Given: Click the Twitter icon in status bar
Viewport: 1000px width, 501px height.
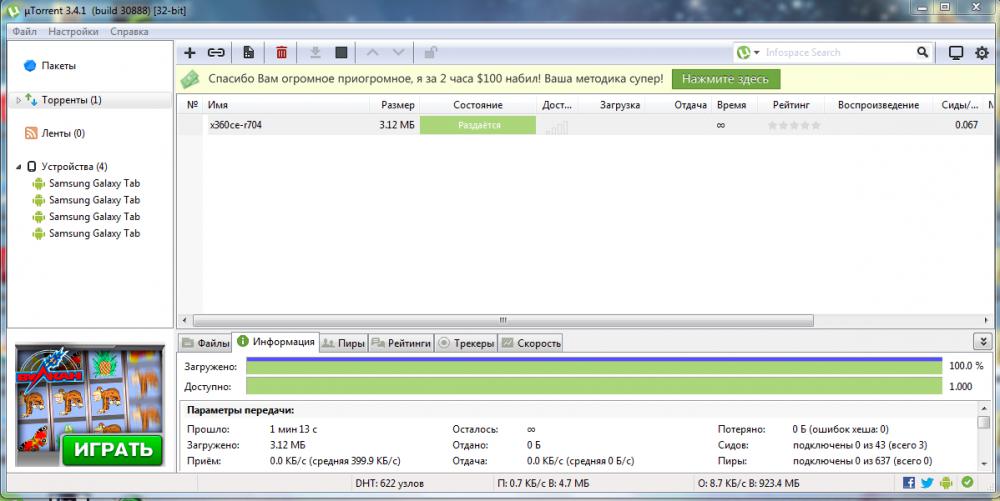Looking at the screenshot, I should [x=927, y=483].
